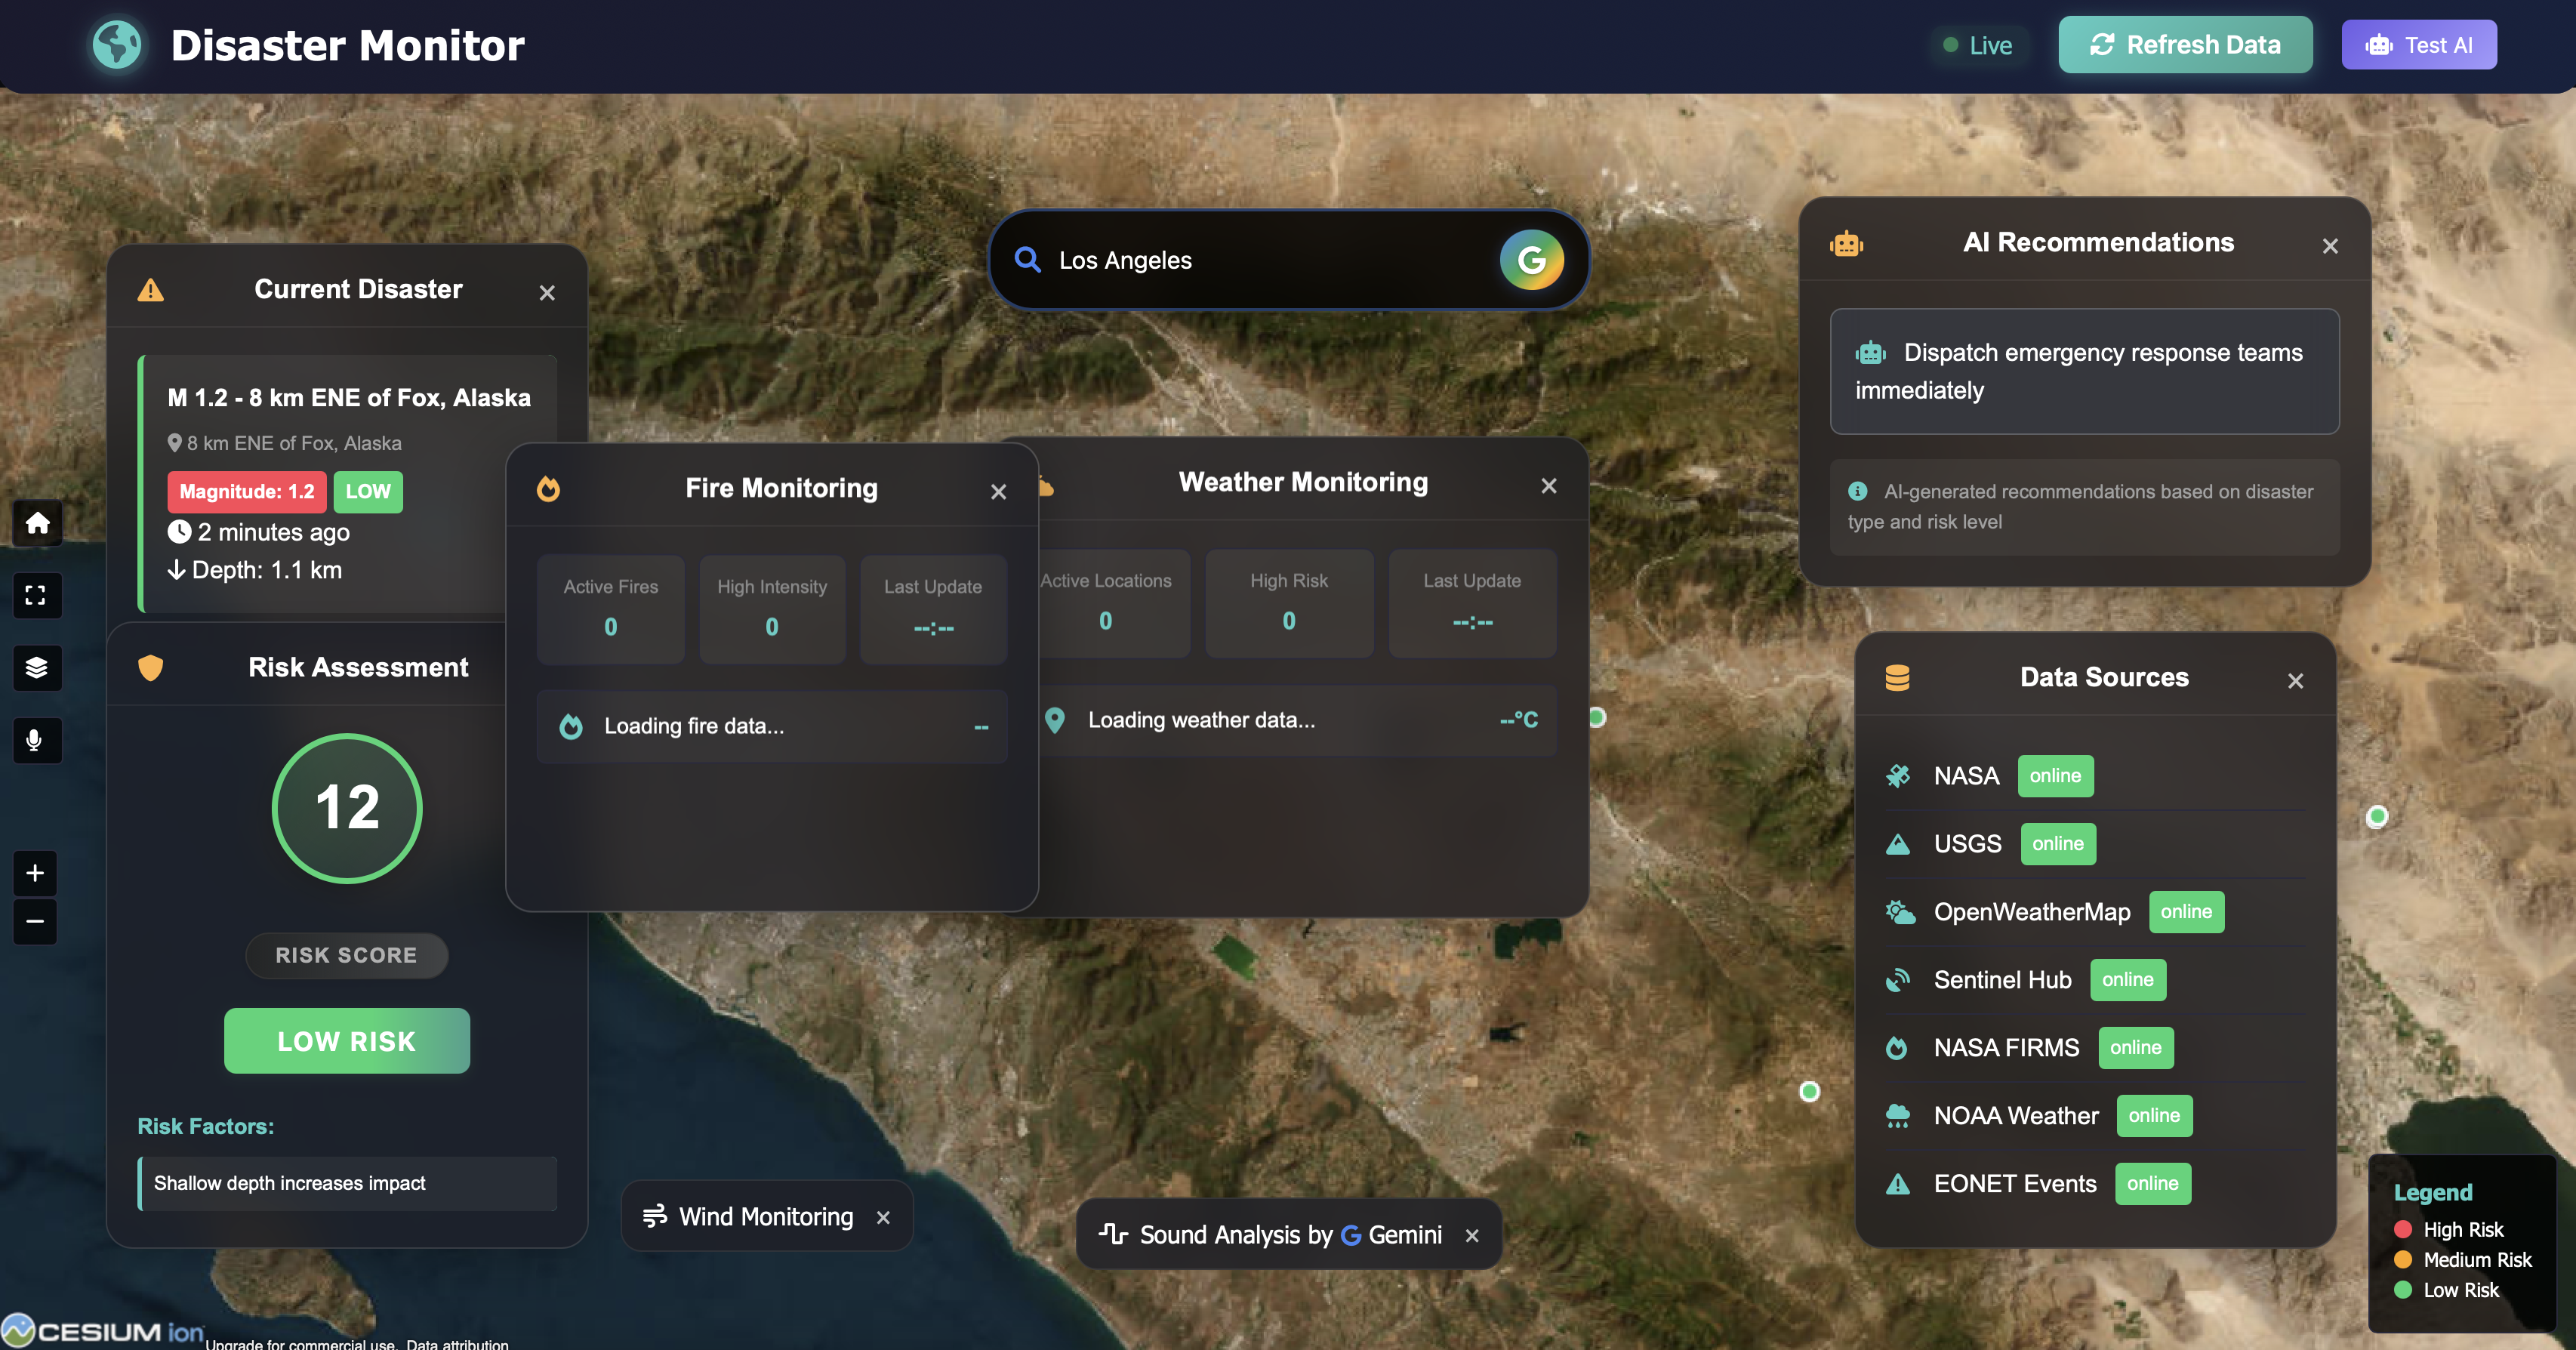Zoom in with plus button

coord(35,873)
